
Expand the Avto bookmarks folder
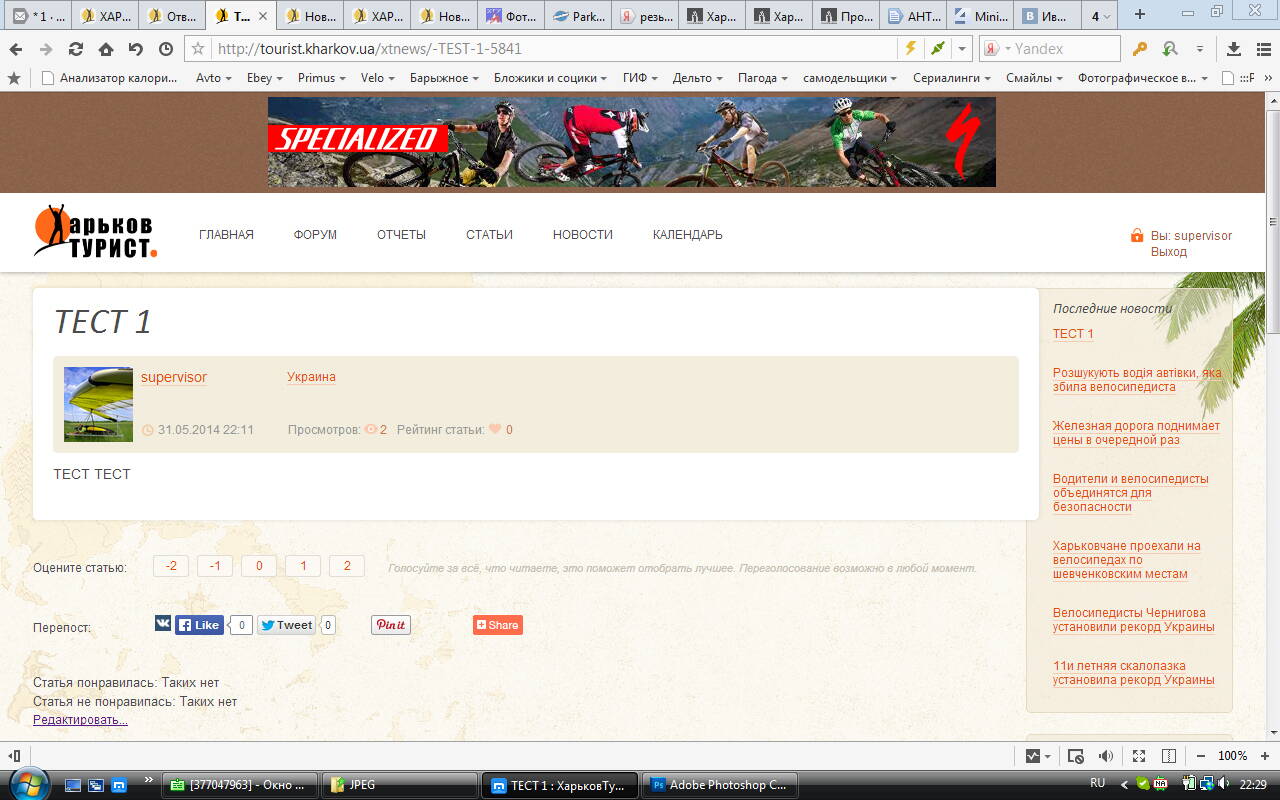213,78
